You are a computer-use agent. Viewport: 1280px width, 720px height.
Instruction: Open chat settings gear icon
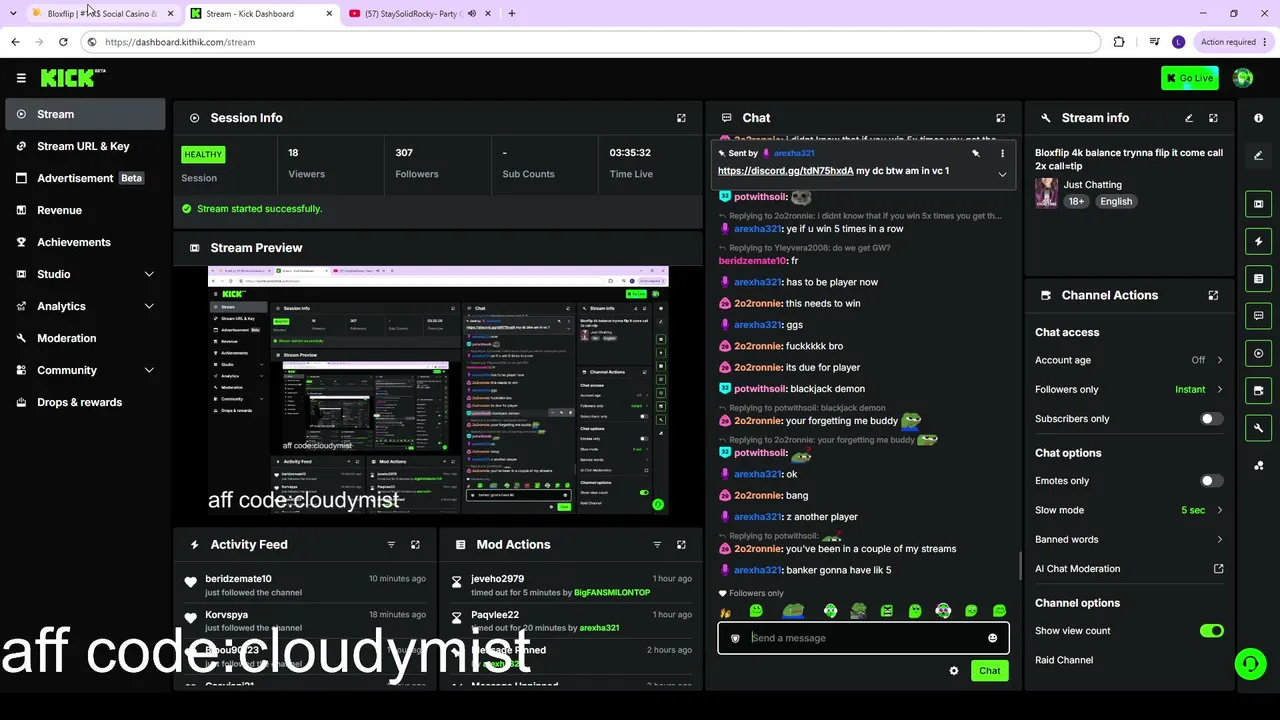click(x=953, y=671)
